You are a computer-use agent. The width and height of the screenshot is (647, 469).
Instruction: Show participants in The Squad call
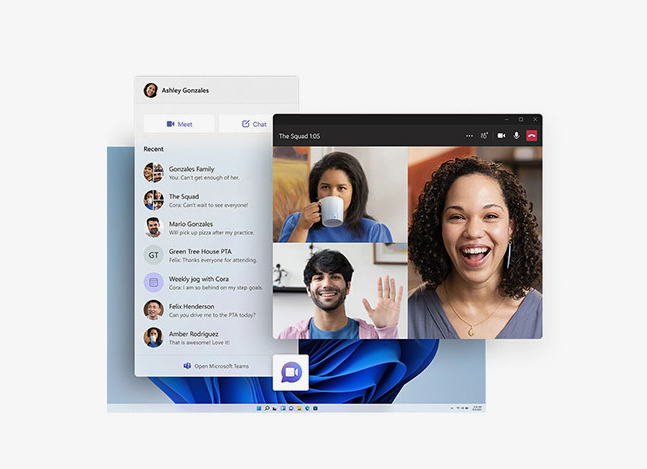[x=484, y=136]
